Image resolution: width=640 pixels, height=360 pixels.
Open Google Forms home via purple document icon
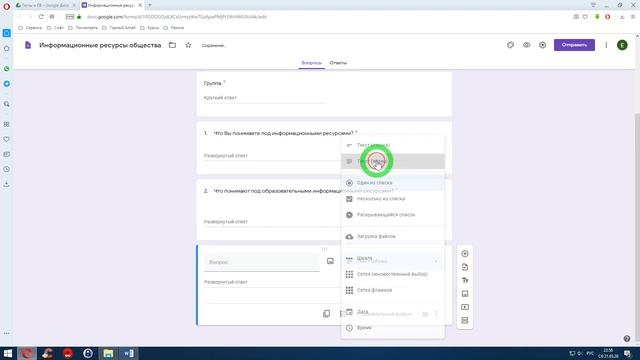click(x=28, y=45)
